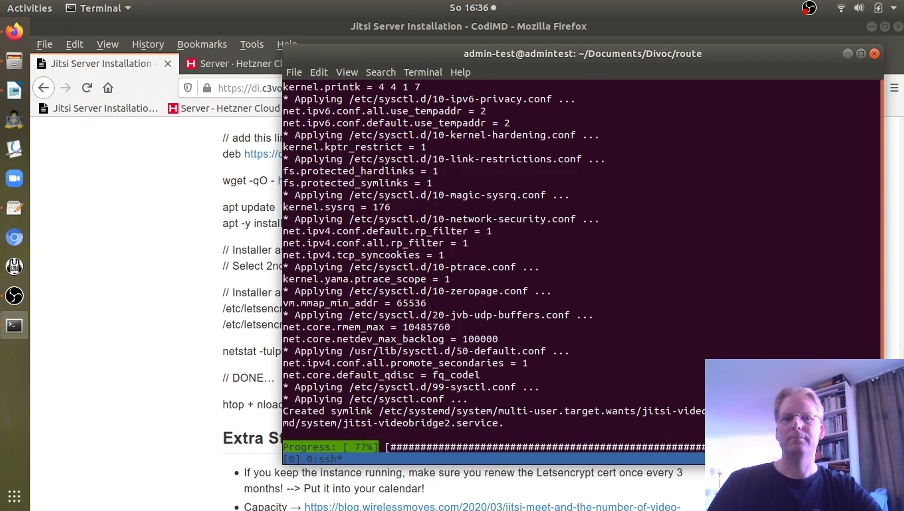Open the volume indicator in top panel
This screenshot has width=904, height=511.
coord(859,8)
